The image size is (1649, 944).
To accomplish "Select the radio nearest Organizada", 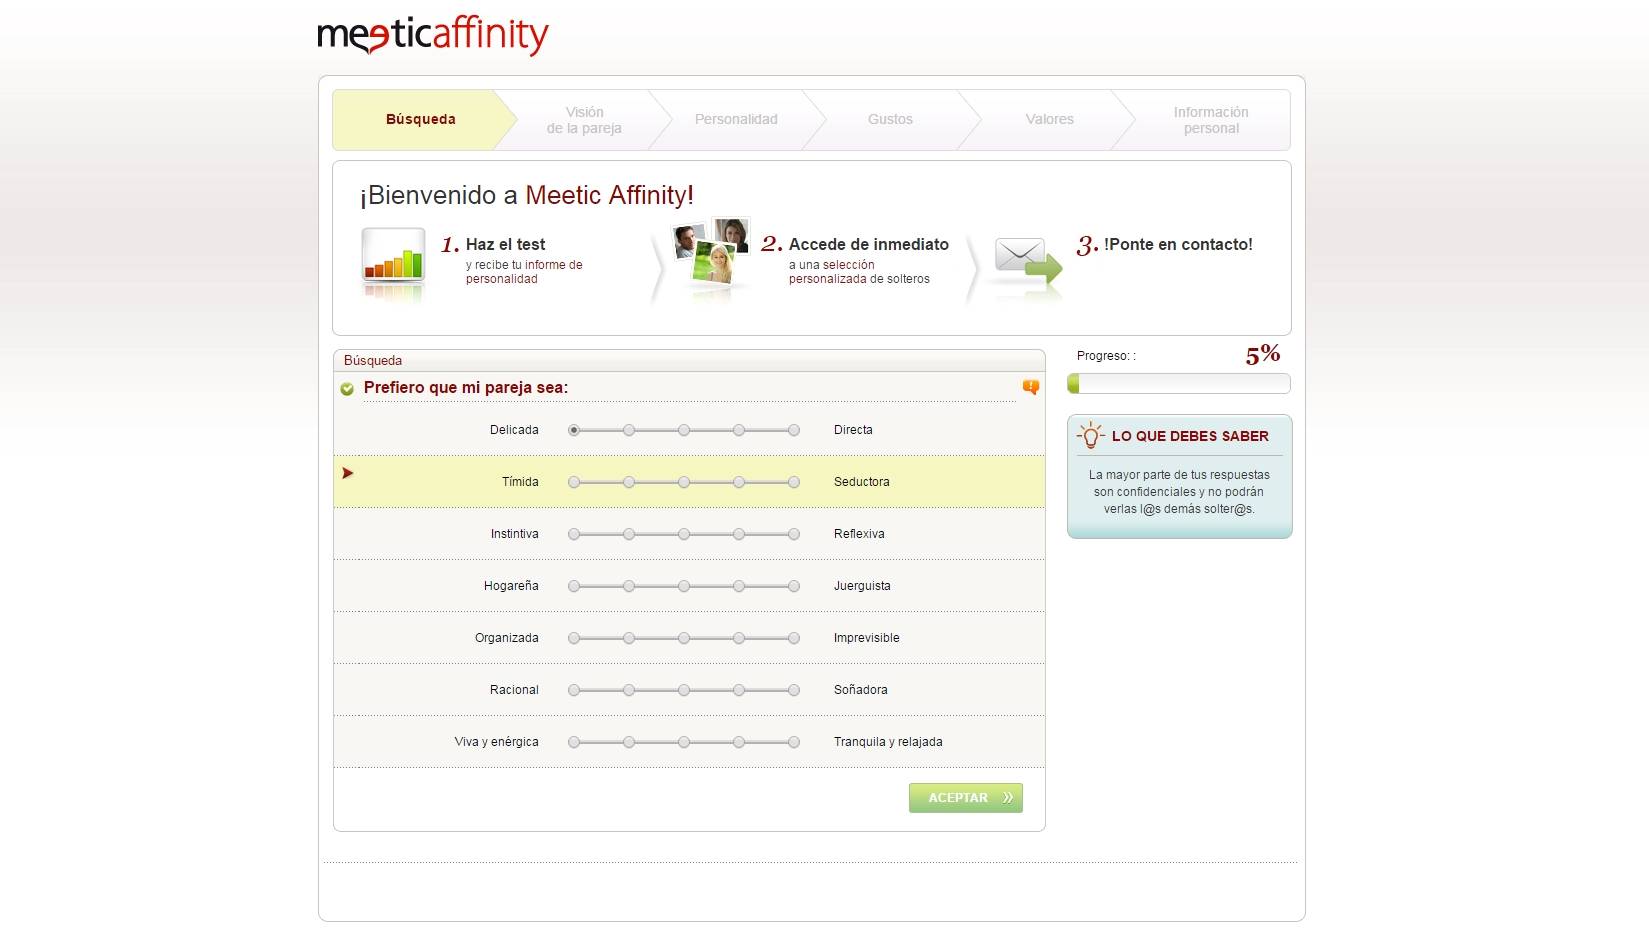I will (574, 638).
